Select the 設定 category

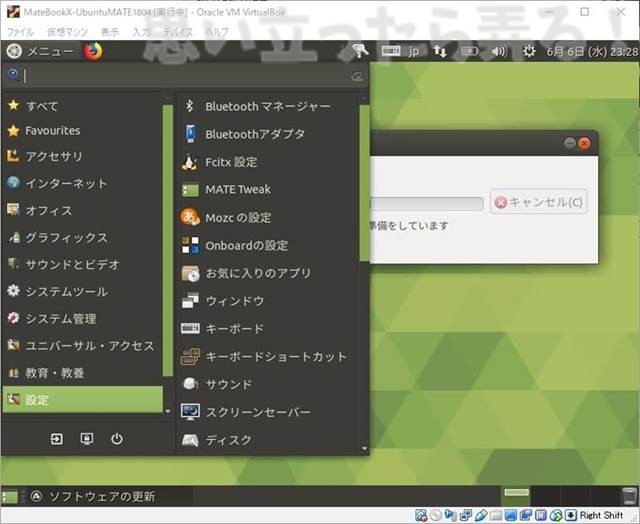coord(83,400)
